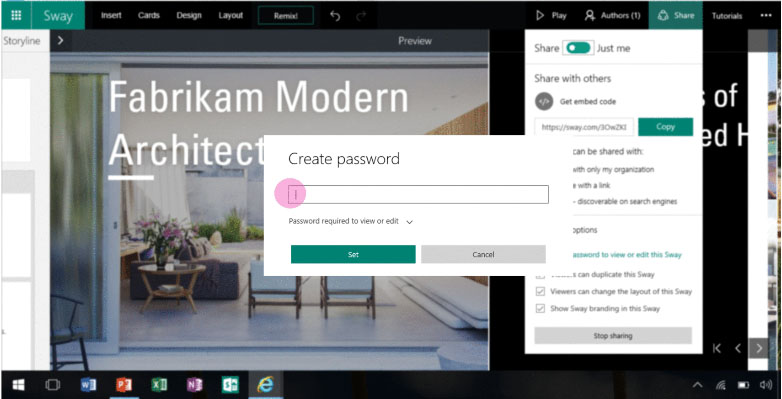782x399 pixels.
Task: Open the Layout menu
Action: pos(230,15)
